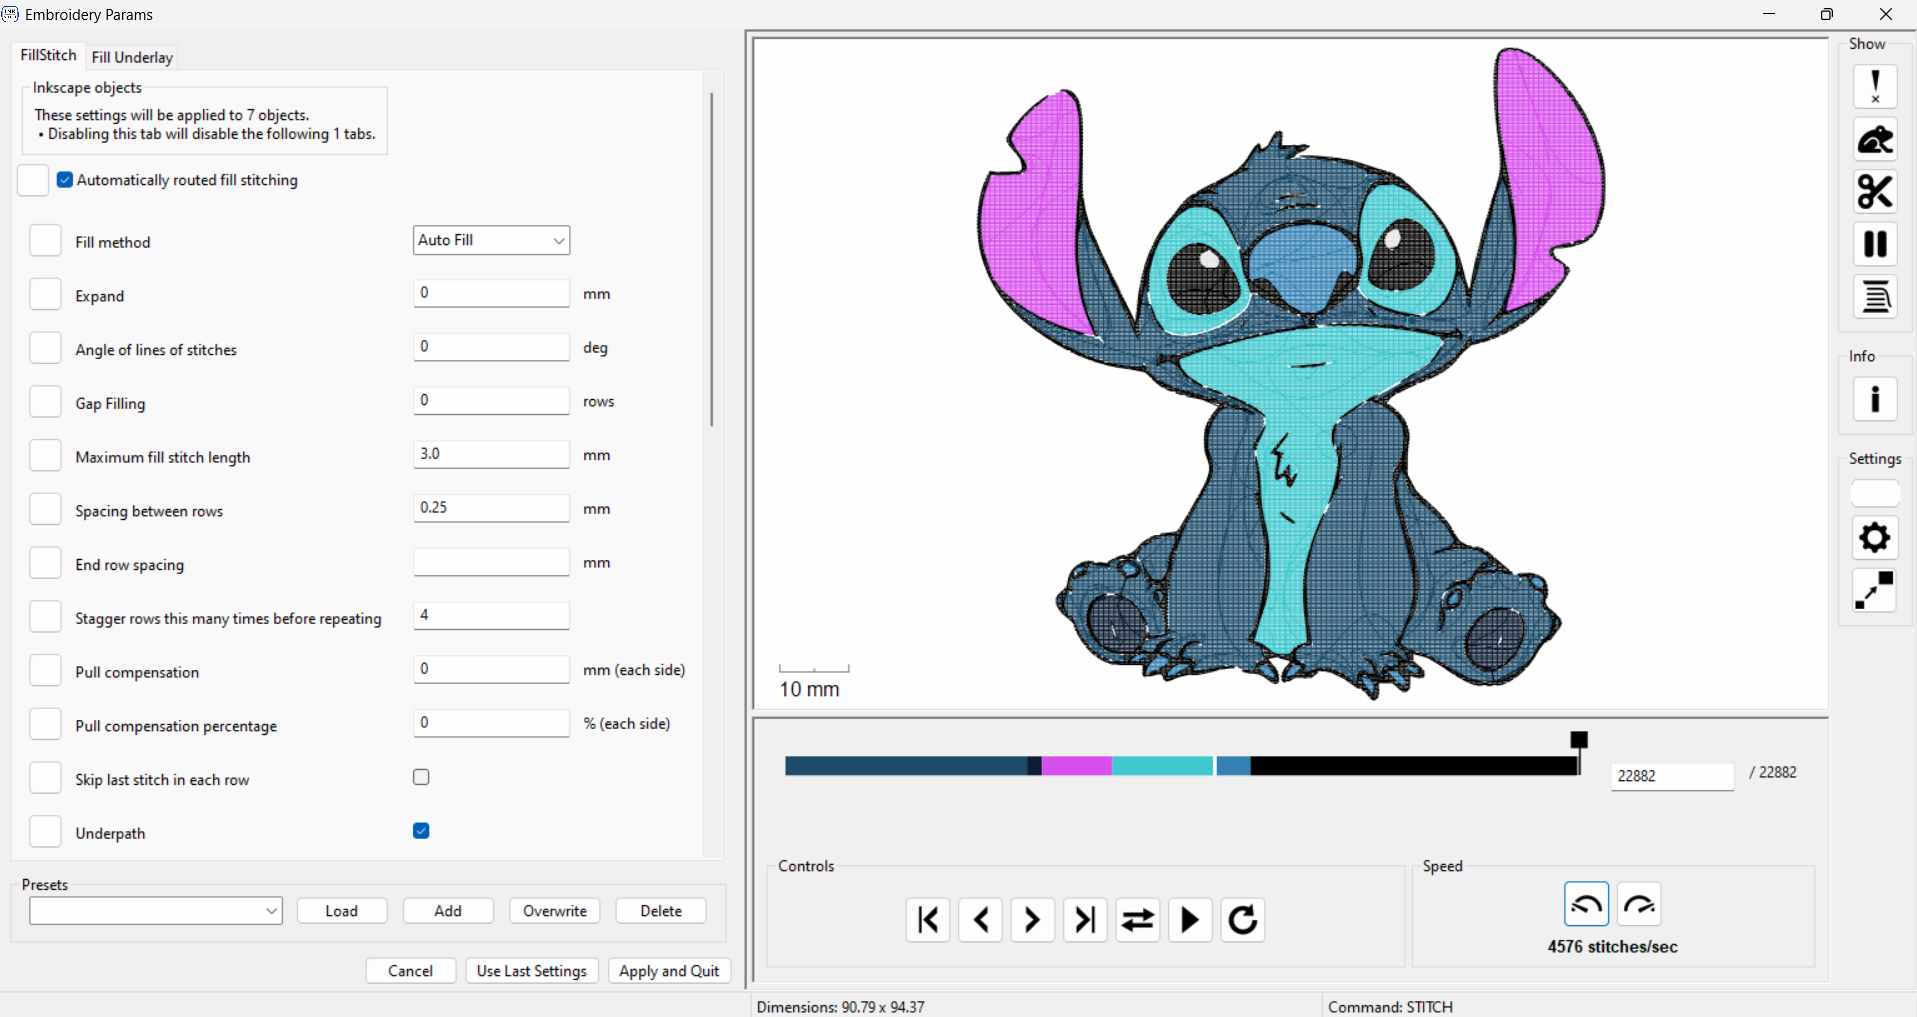Click the Angle of lines of stitches field
The height and width of the screenshot is (1017, 1917).
pyautogui.click(x=491, y=347)
